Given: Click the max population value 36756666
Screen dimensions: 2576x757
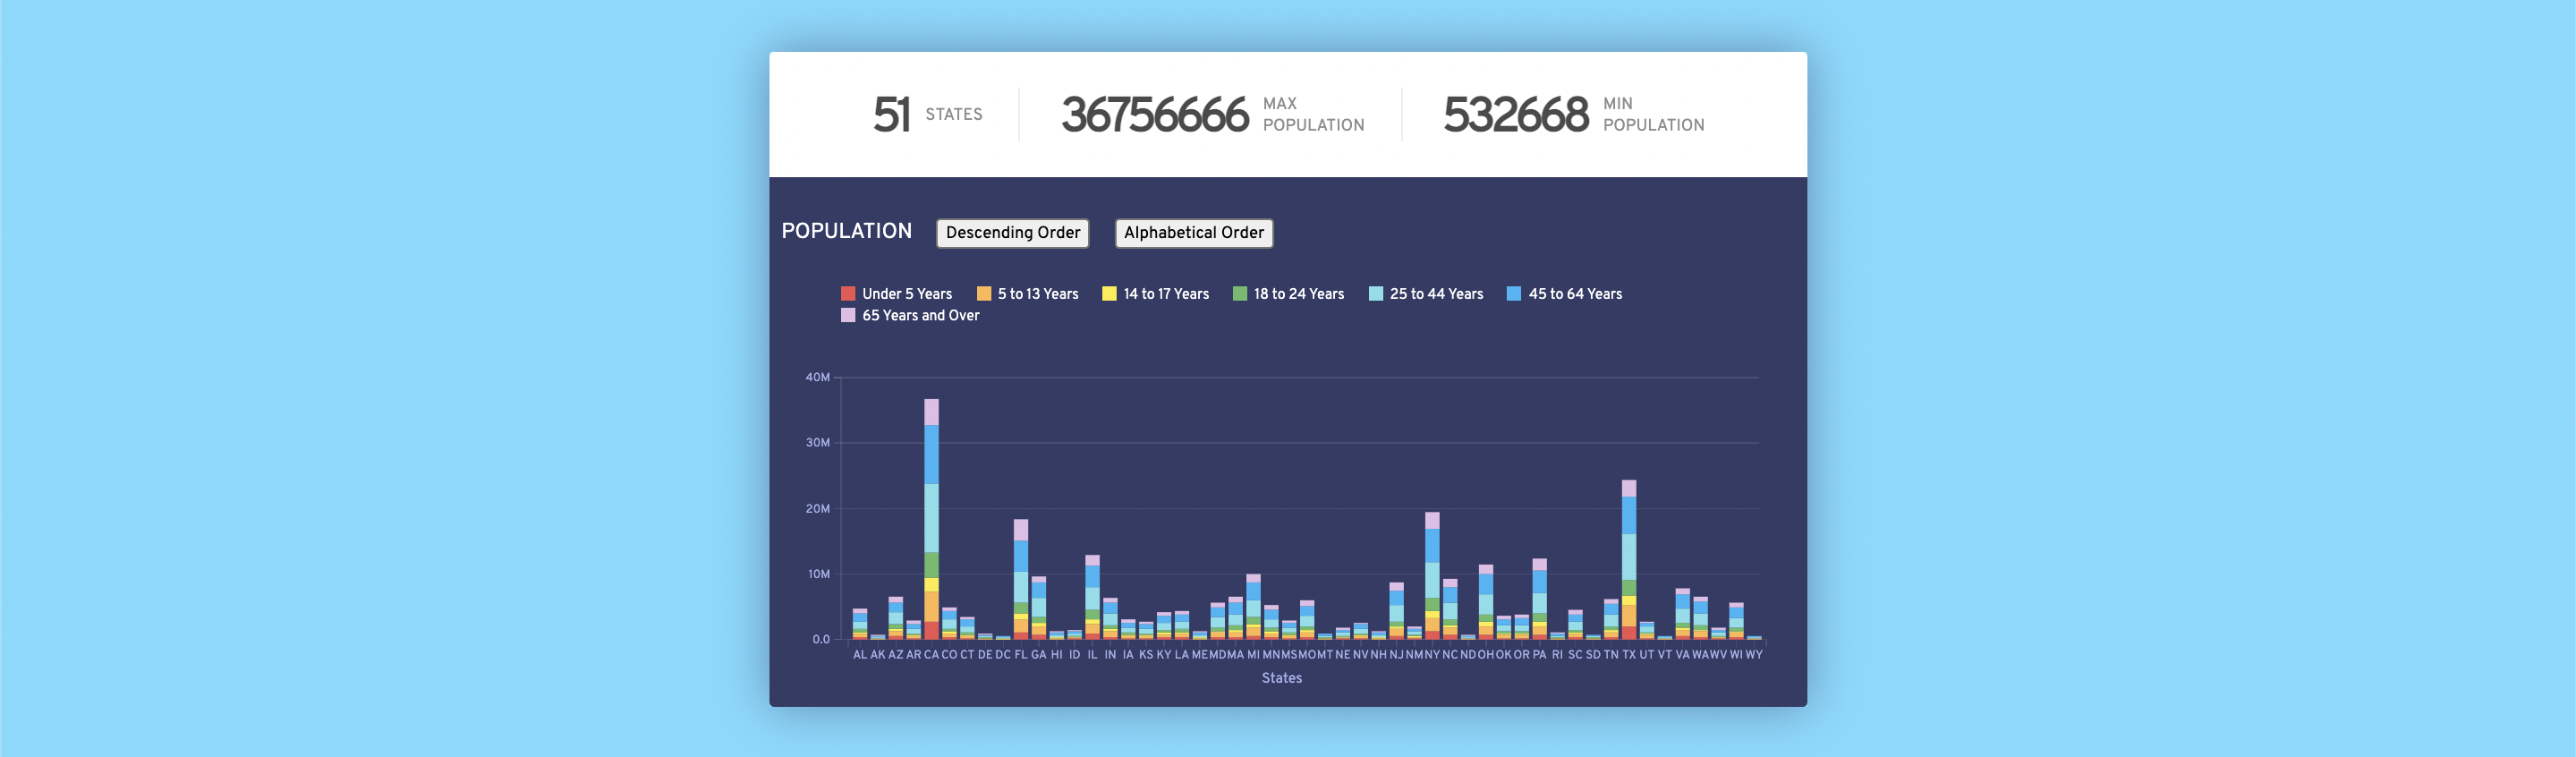Looking at the screenshot, I should pos(1155,115).
